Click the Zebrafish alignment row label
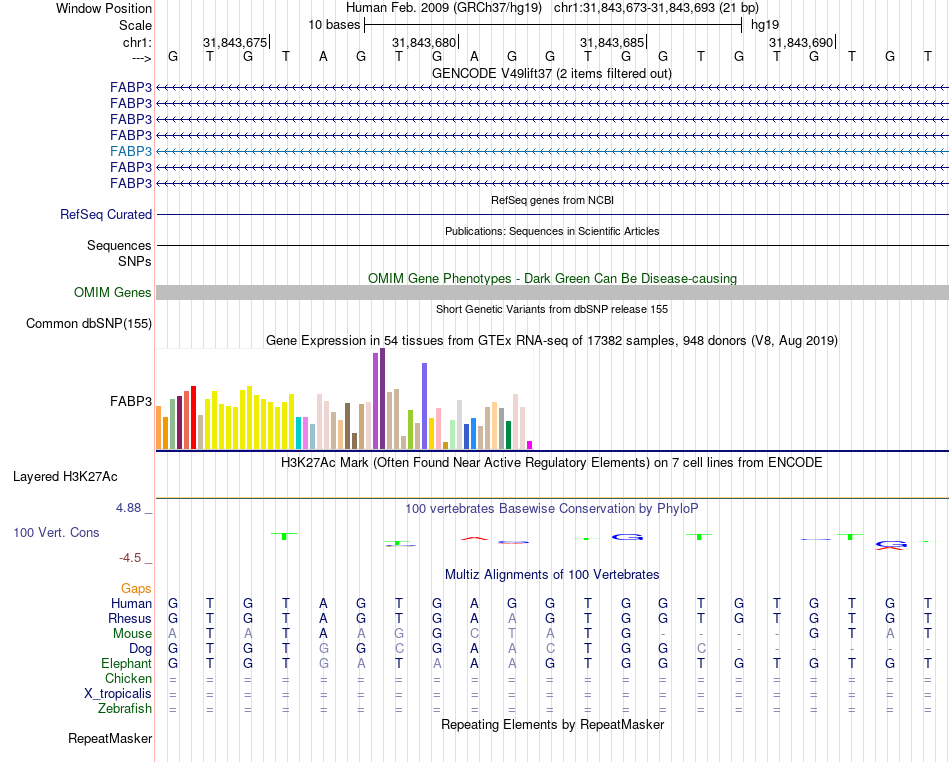 tap(125, 708)
